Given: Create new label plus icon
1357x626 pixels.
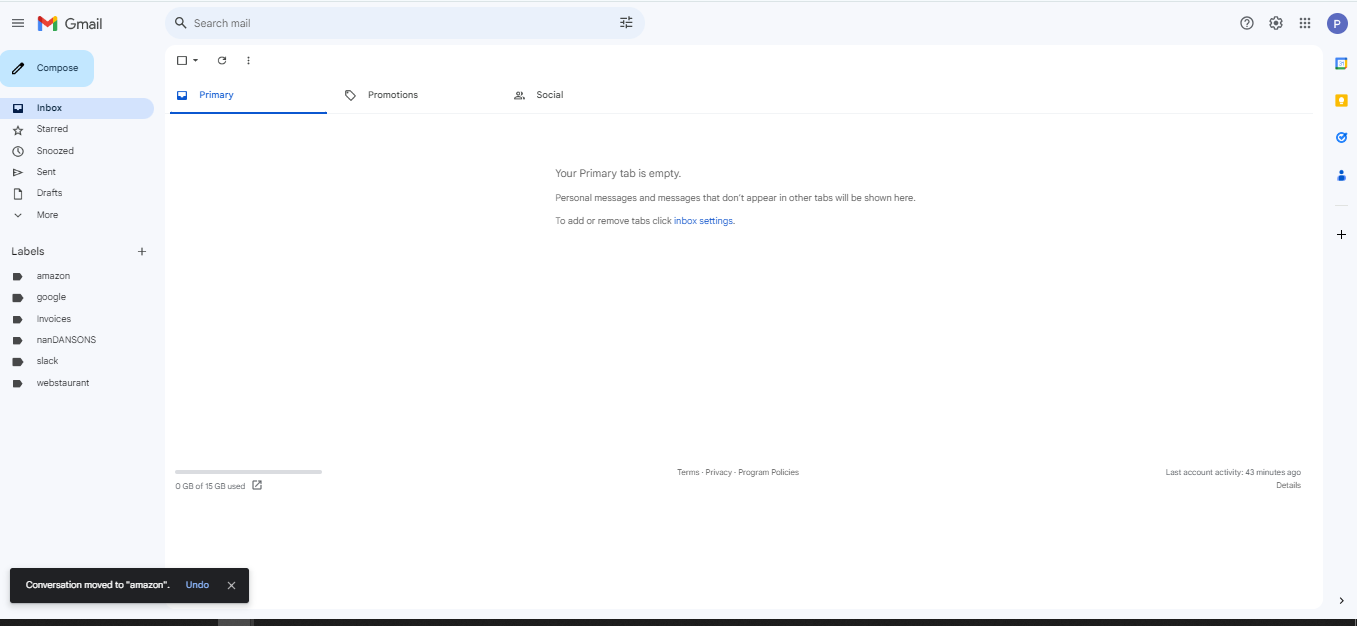Looking at the screenshot, I should tap(142, 252).
